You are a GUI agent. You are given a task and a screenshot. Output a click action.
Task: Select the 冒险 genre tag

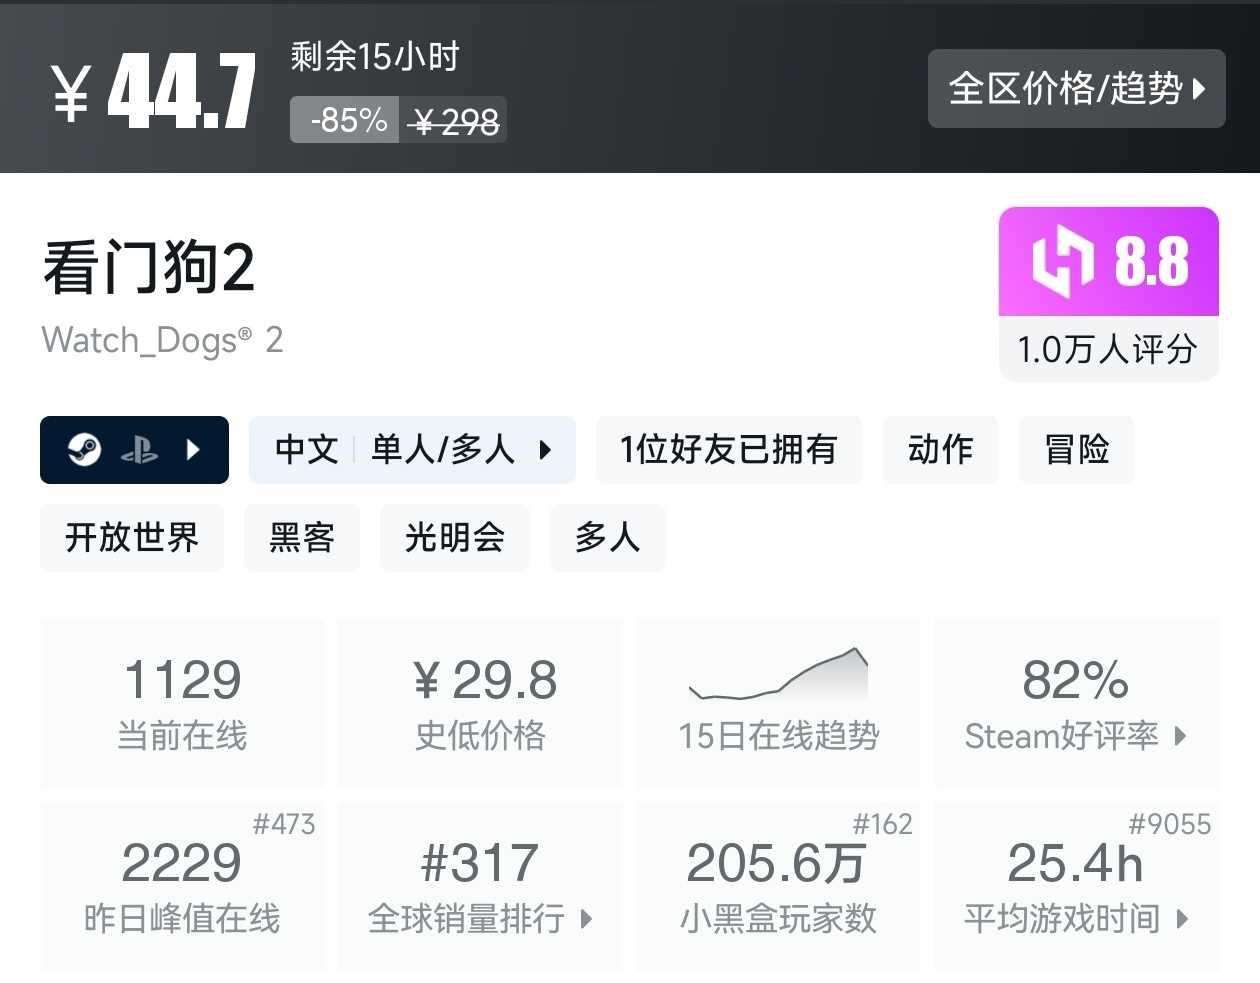pyautogui.click(x=1077, y=450)
